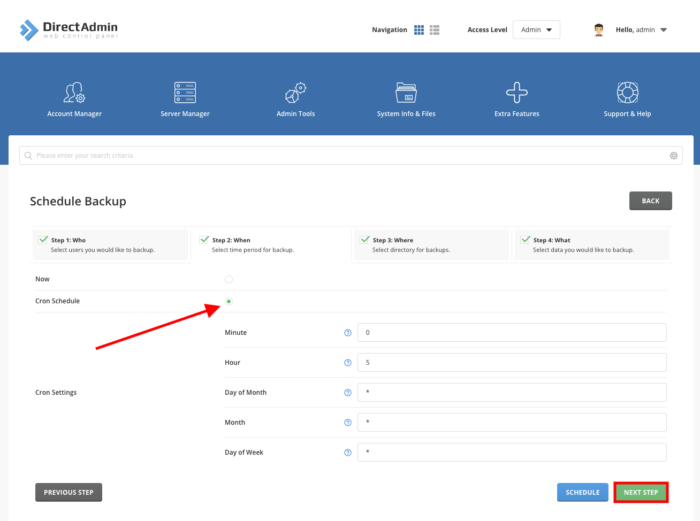Select the Now radio button
Viewport: 700px width, 521px height.
(229, 279)
